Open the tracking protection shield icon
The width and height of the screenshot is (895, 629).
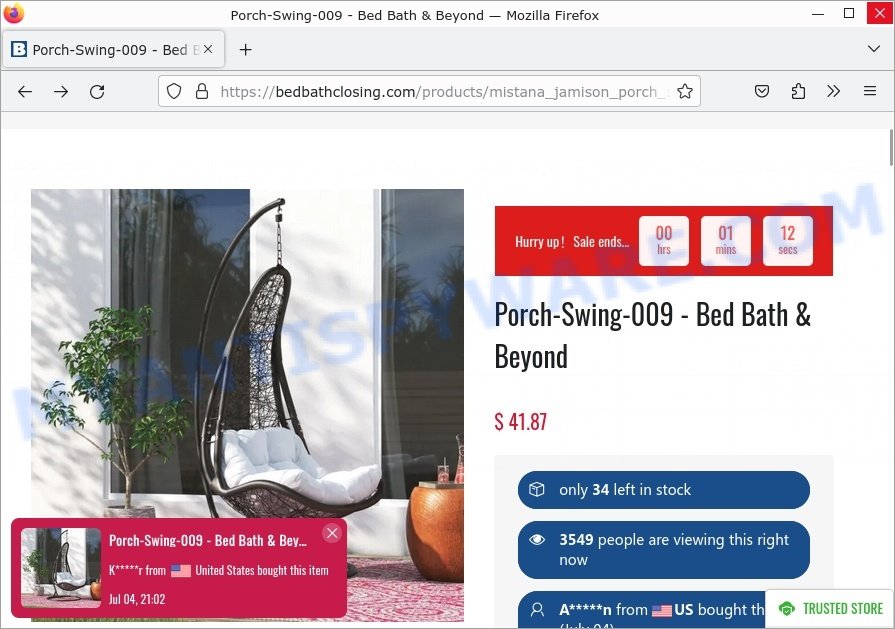174,91
